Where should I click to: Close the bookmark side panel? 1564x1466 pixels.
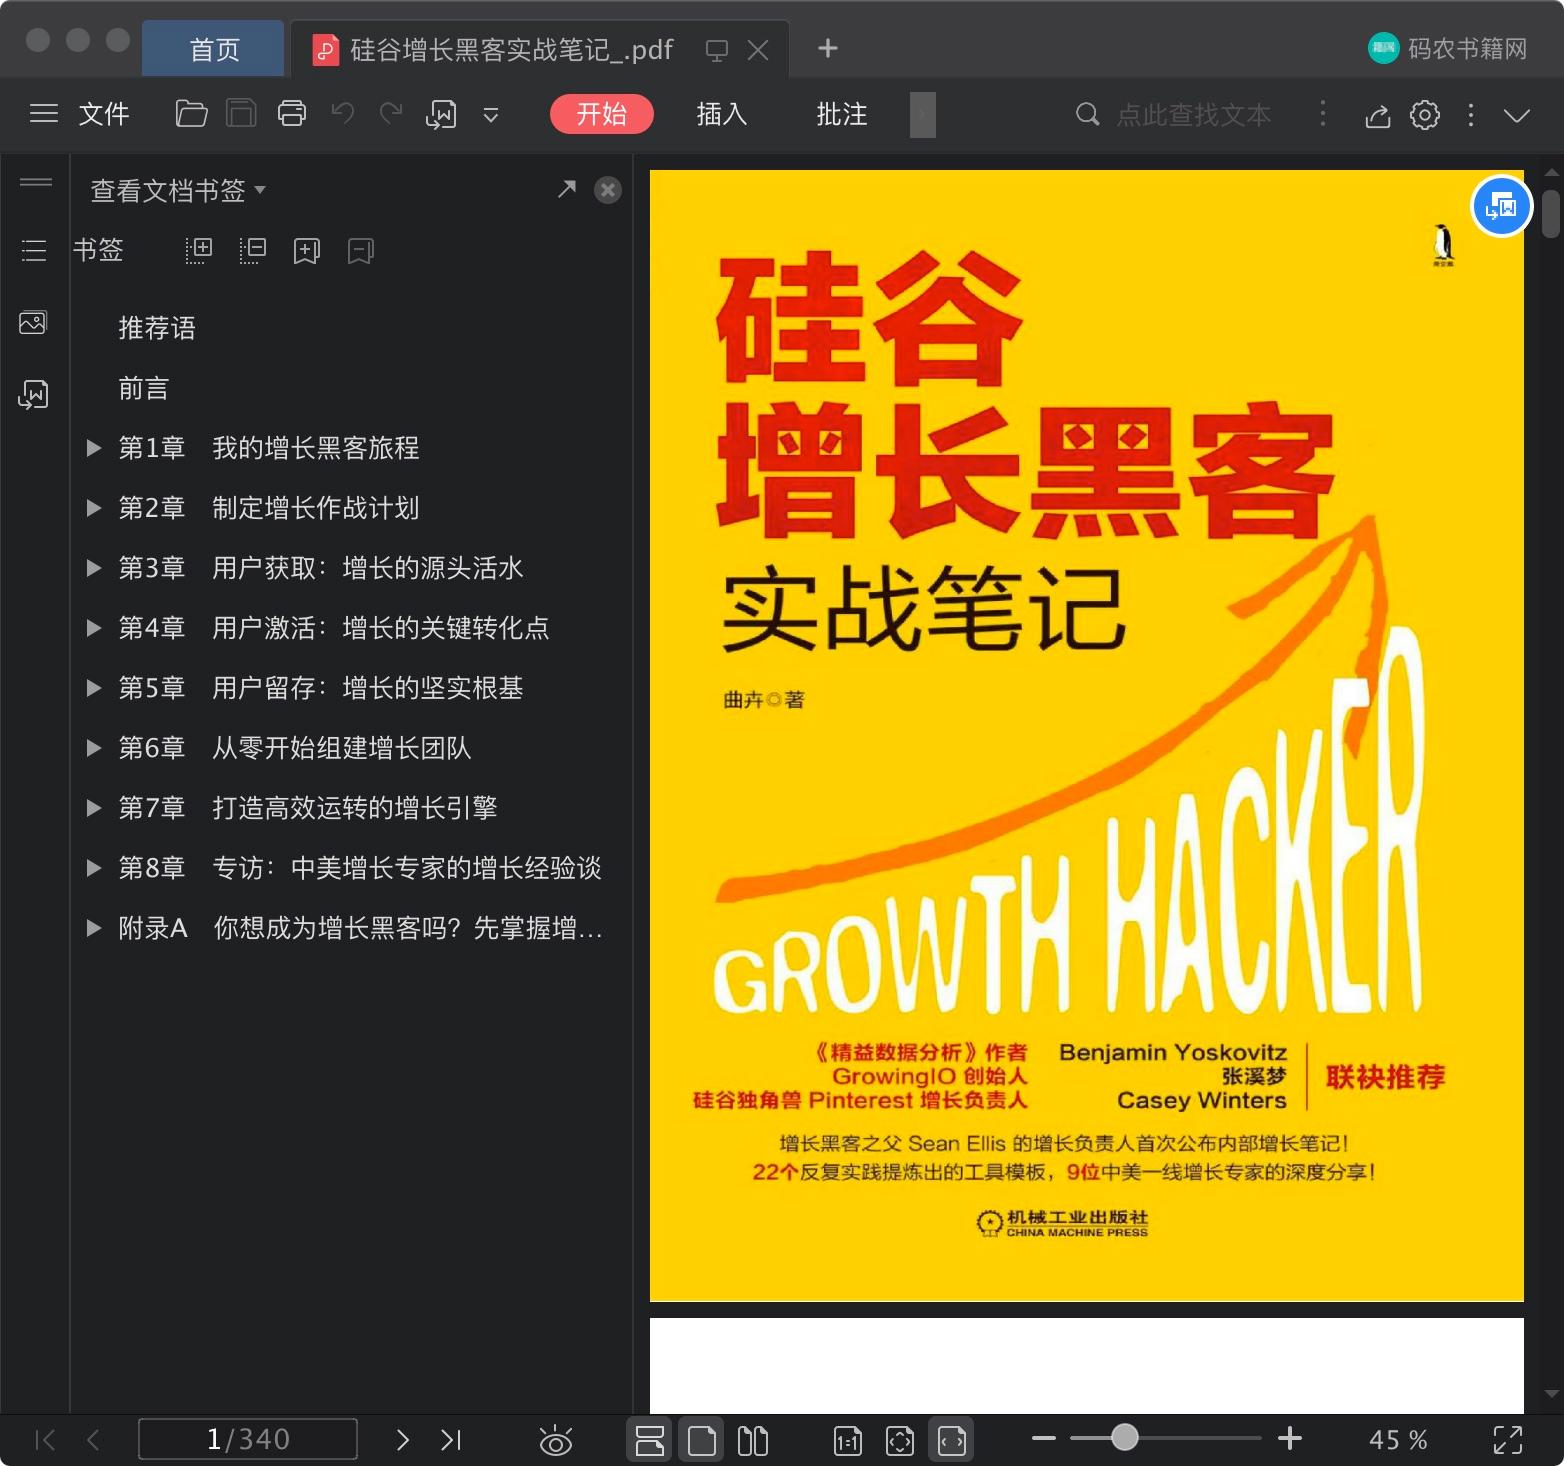(x=608, y=190)
